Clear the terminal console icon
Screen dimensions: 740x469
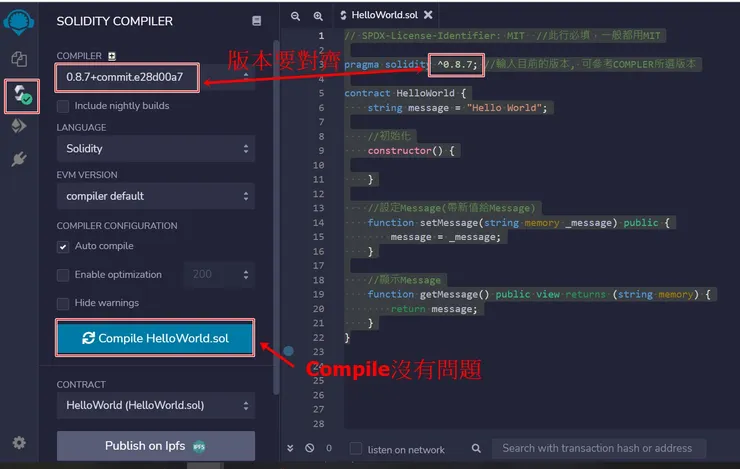click(310, 448)
